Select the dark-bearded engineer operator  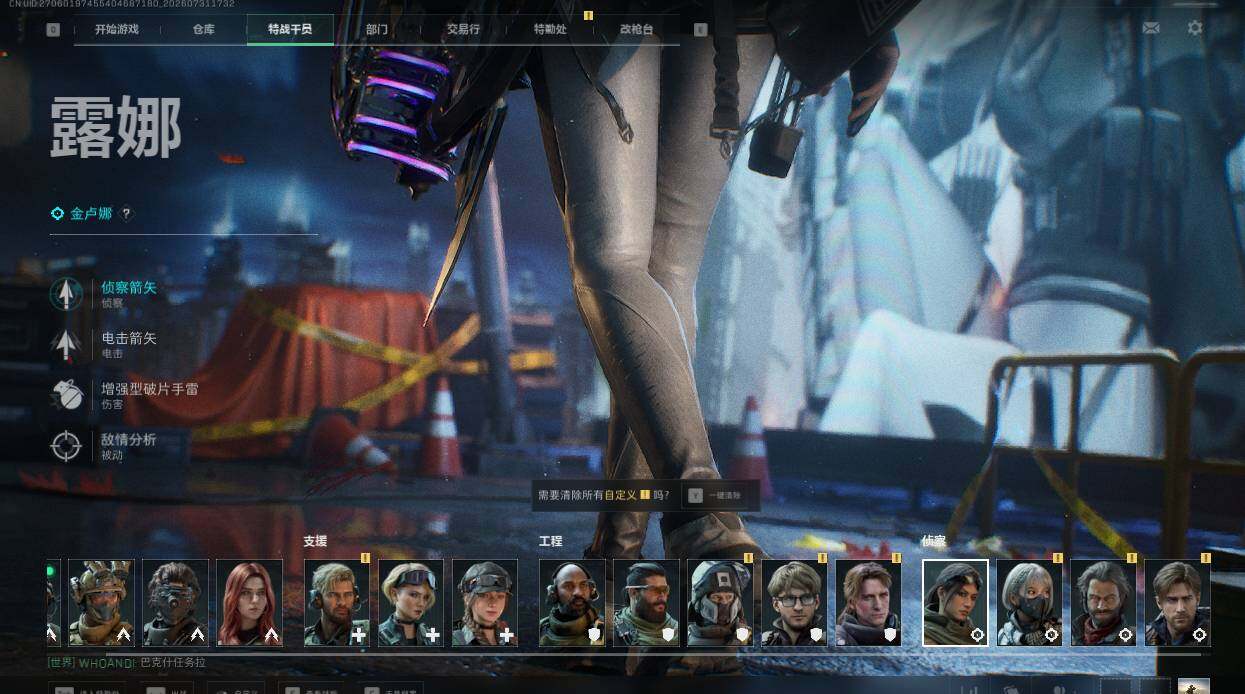coord(646,603)
